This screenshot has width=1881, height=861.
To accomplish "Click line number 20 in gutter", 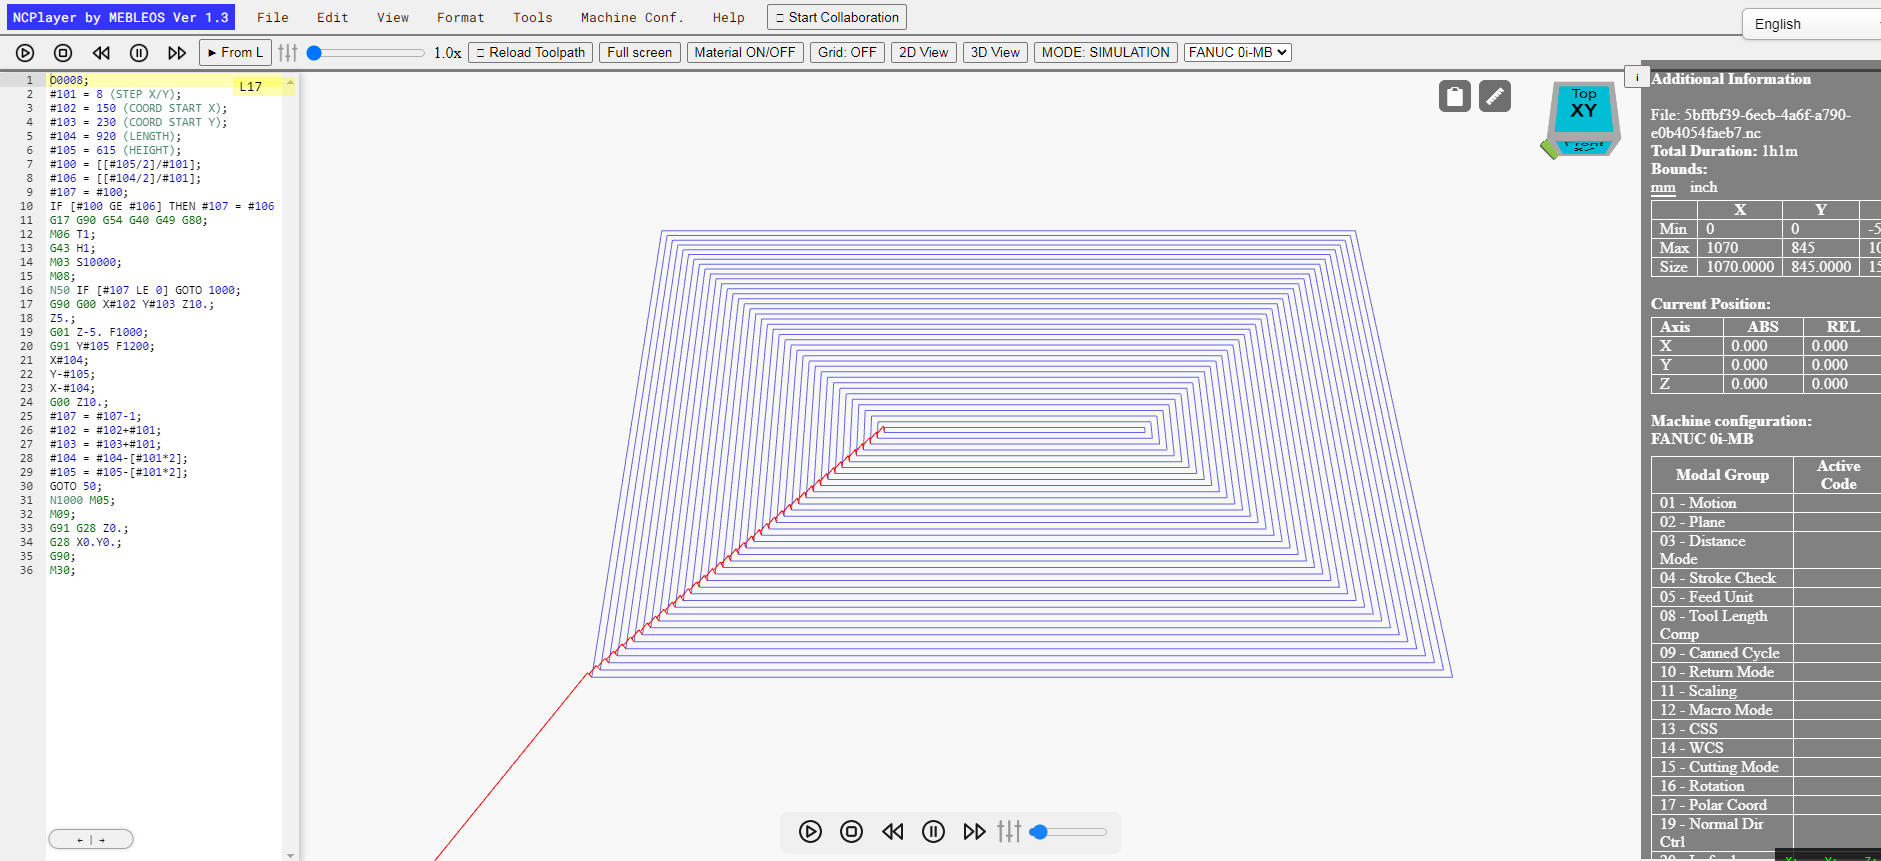I will 26,346.
